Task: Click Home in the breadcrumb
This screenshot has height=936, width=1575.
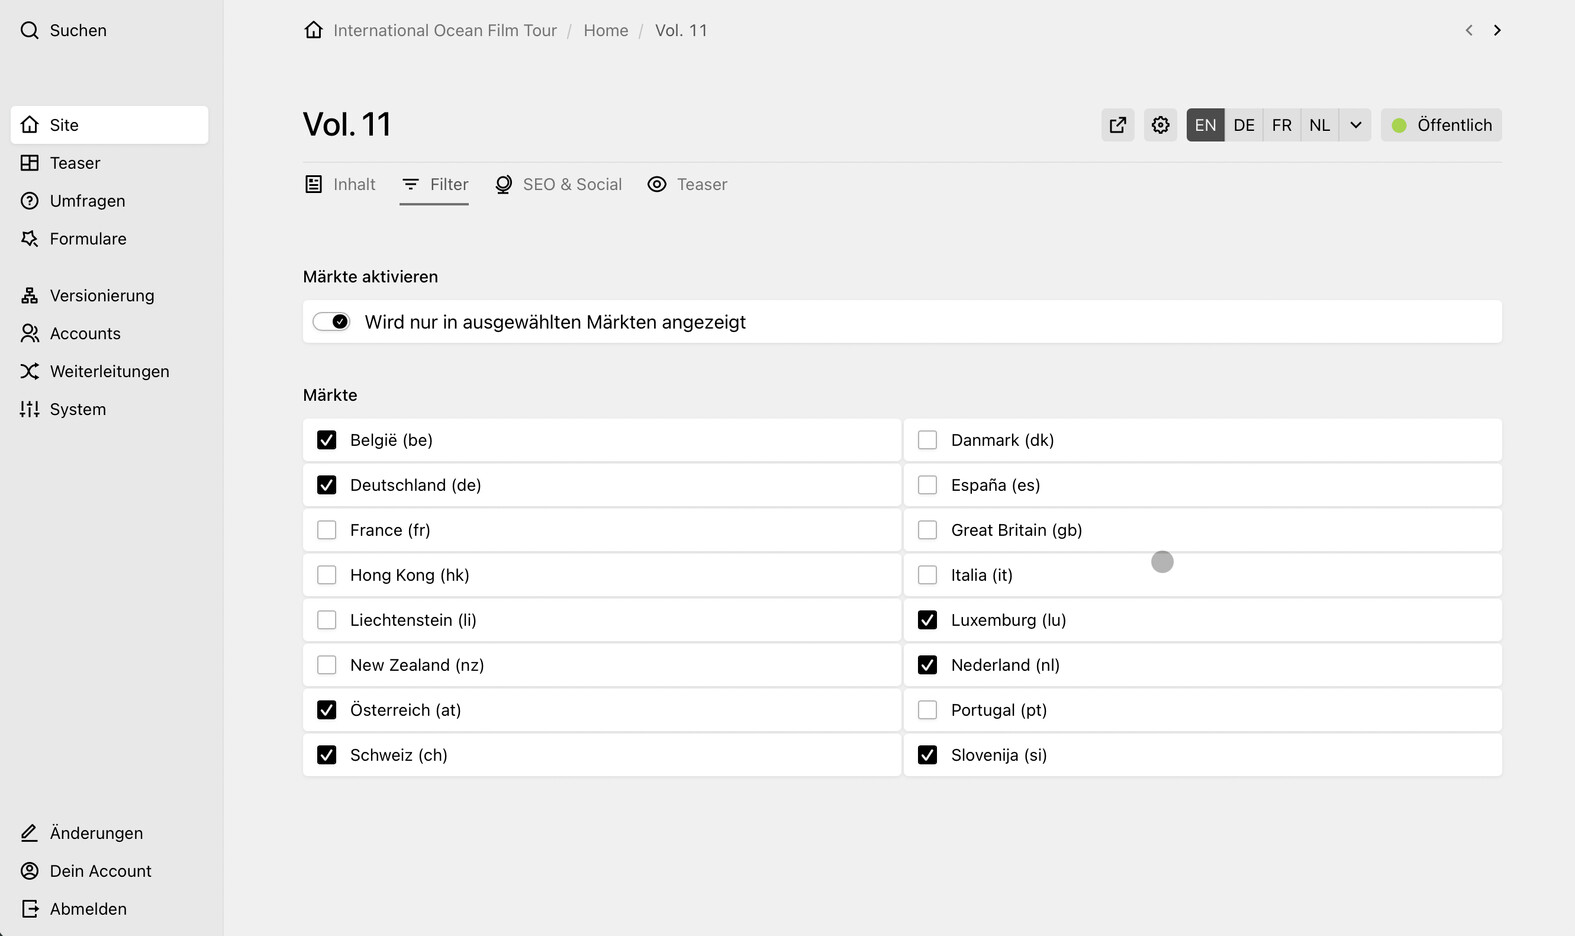Action: point(606,30)
